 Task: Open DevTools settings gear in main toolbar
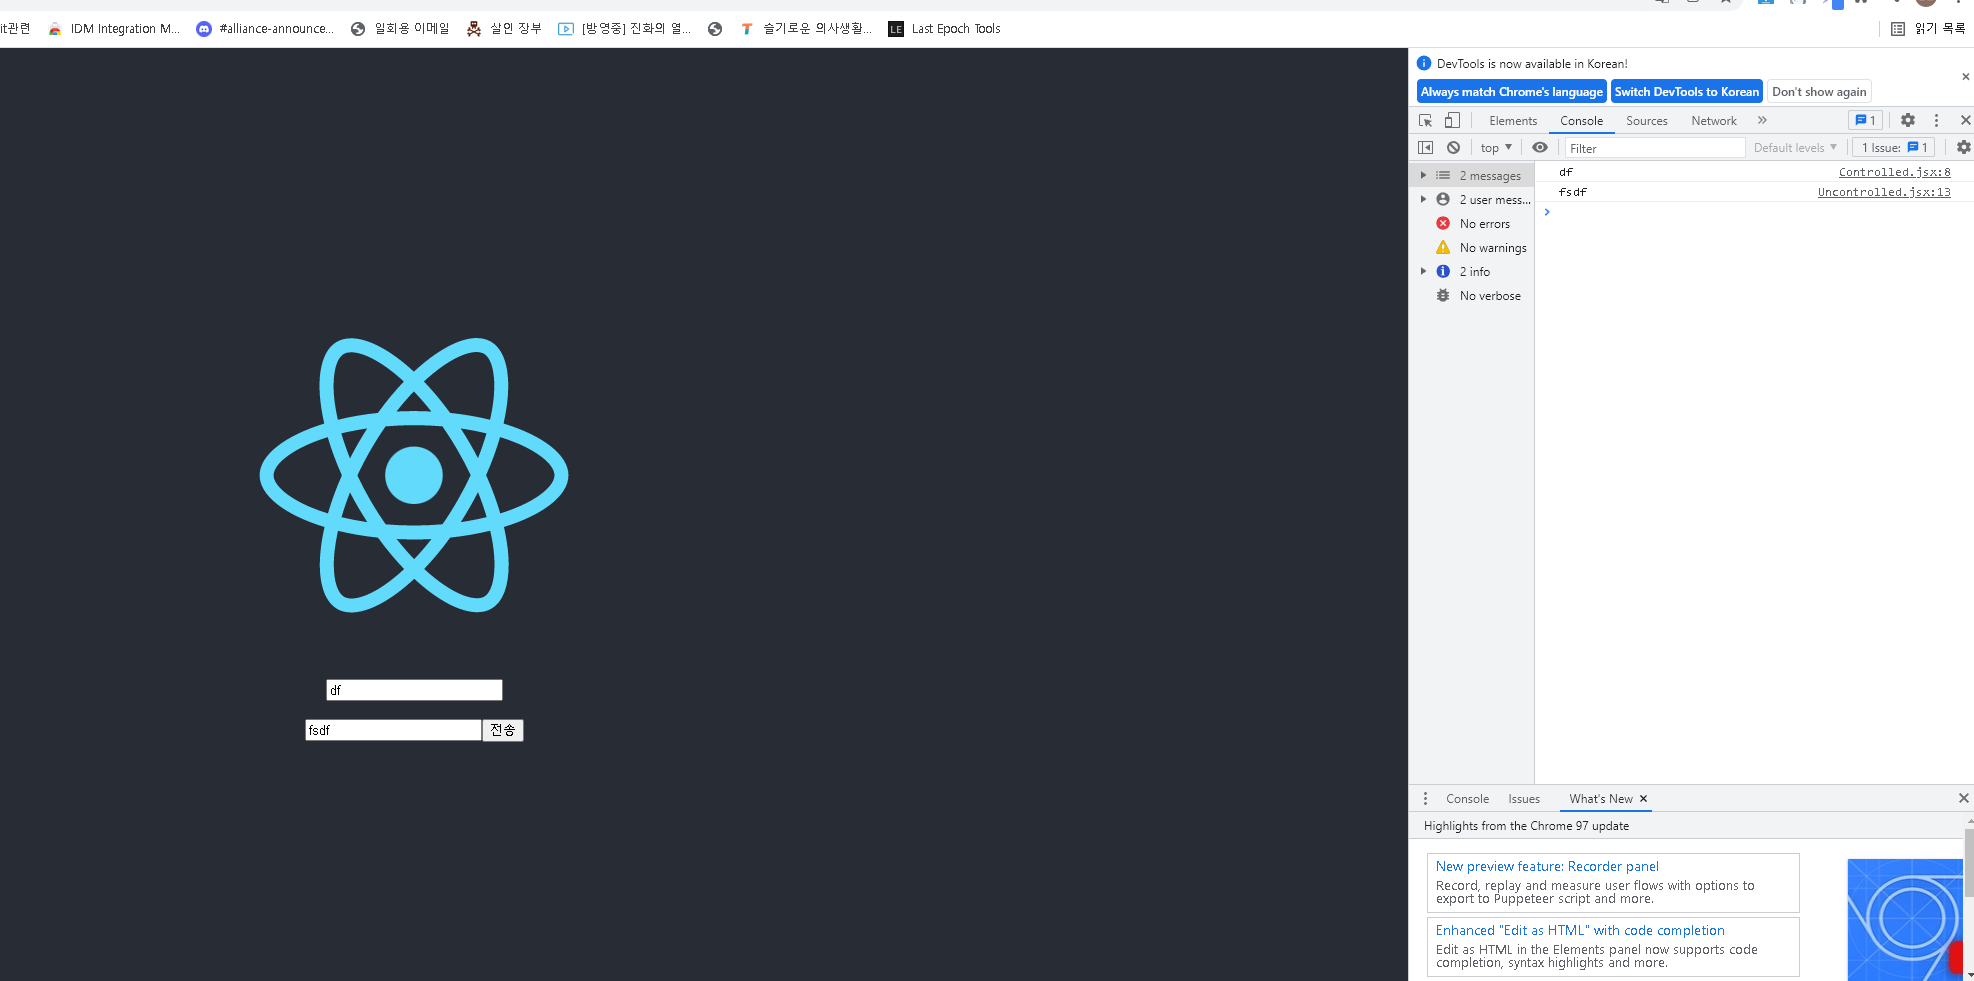(1907, 120)
